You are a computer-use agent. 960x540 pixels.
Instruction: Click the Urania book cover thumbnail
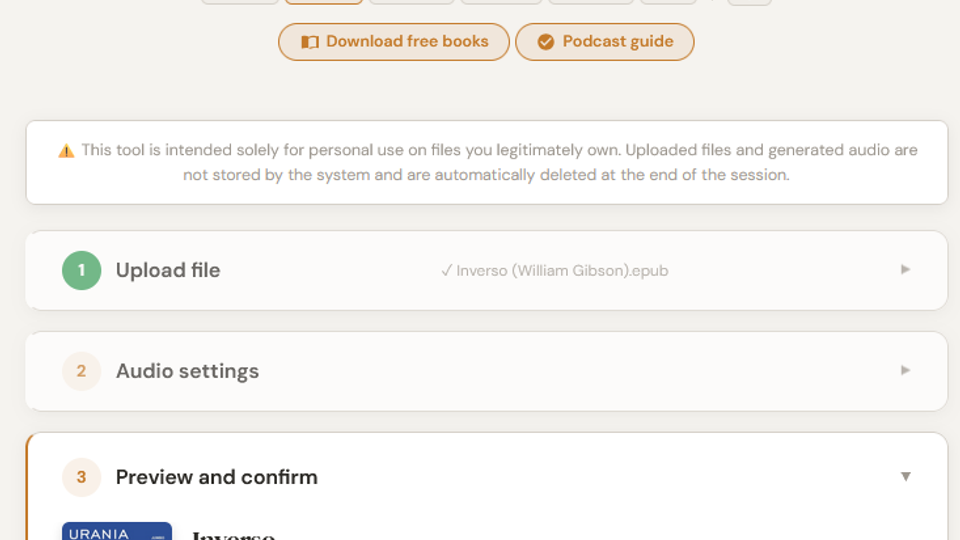116,532
